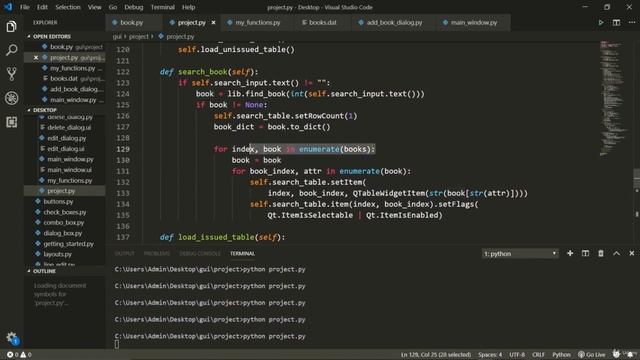Open the notifications bell in status bar
Viewport: 640px width, 360px height.
pyautogui.click(x=631, y=354)
